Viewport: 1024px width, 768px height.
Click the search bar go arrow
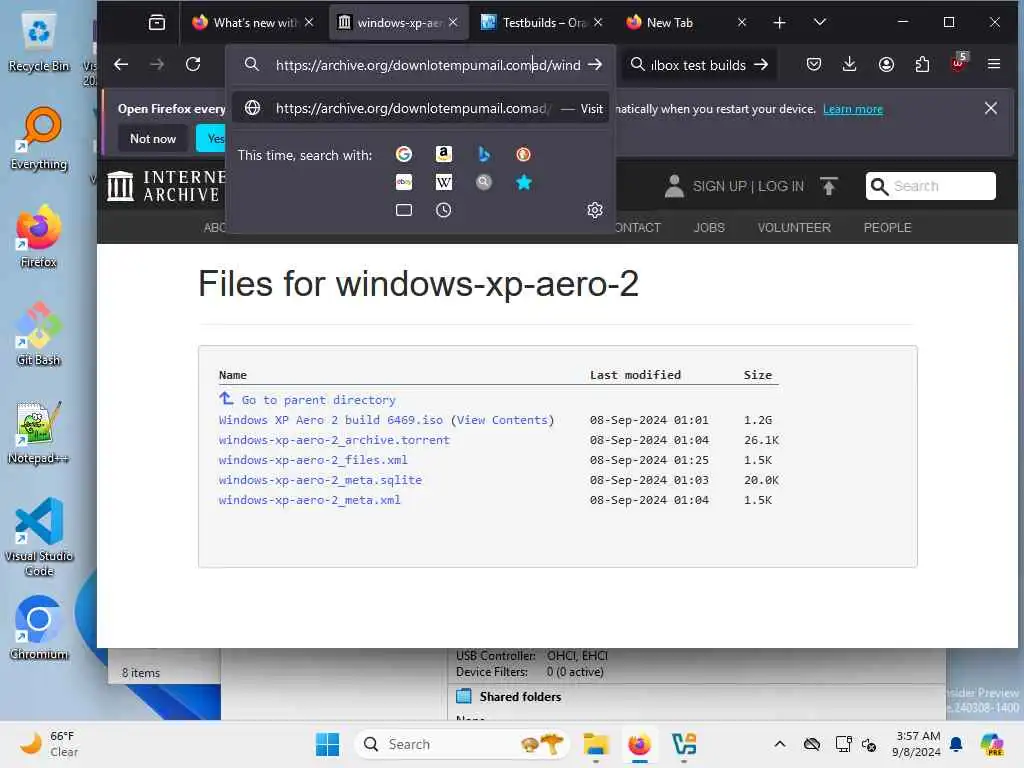click(761, 65)
